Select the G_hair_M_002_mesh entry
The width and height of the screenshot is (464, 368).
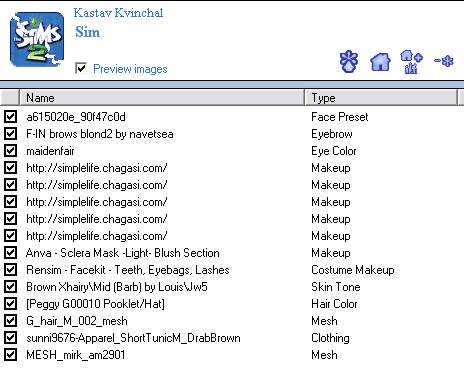click(x=77, y=321)
